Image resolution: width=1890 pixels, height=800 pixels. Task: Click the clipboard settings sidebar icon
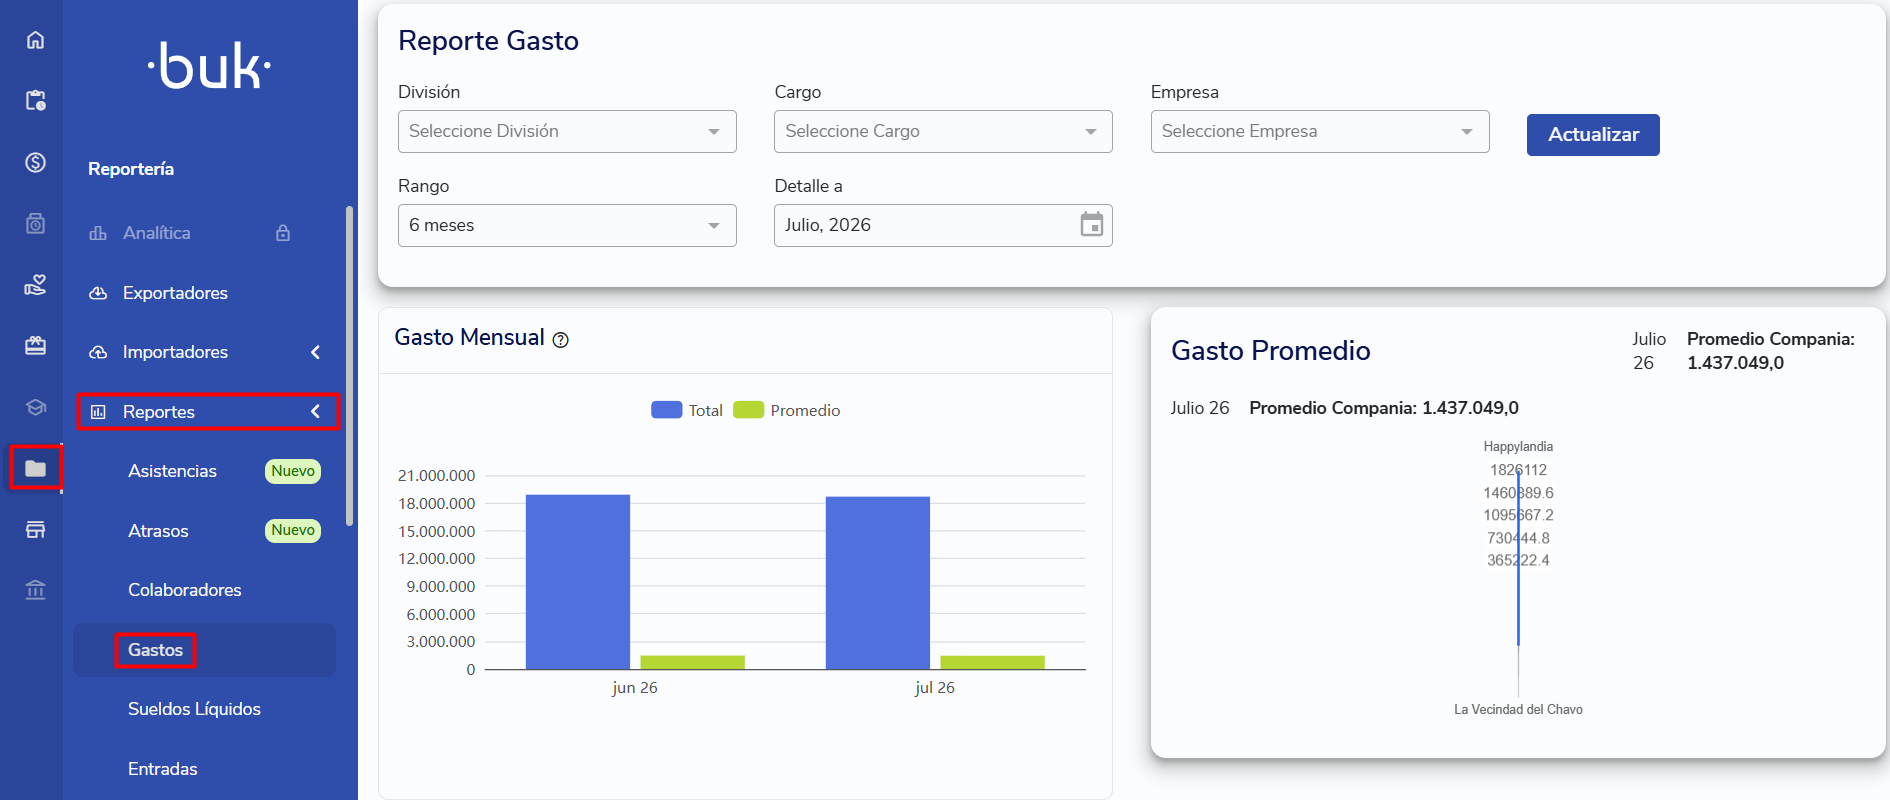[35, 100]
